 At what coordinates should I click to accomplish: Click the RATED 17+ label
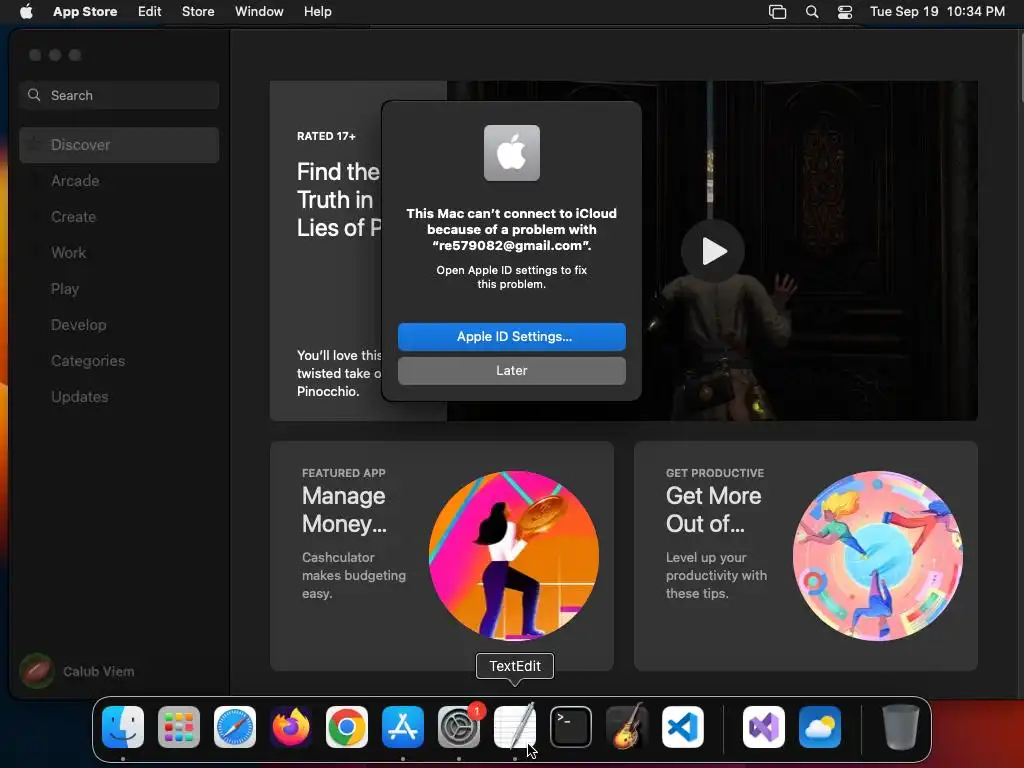pyautogui.click(x=326, y=136)
